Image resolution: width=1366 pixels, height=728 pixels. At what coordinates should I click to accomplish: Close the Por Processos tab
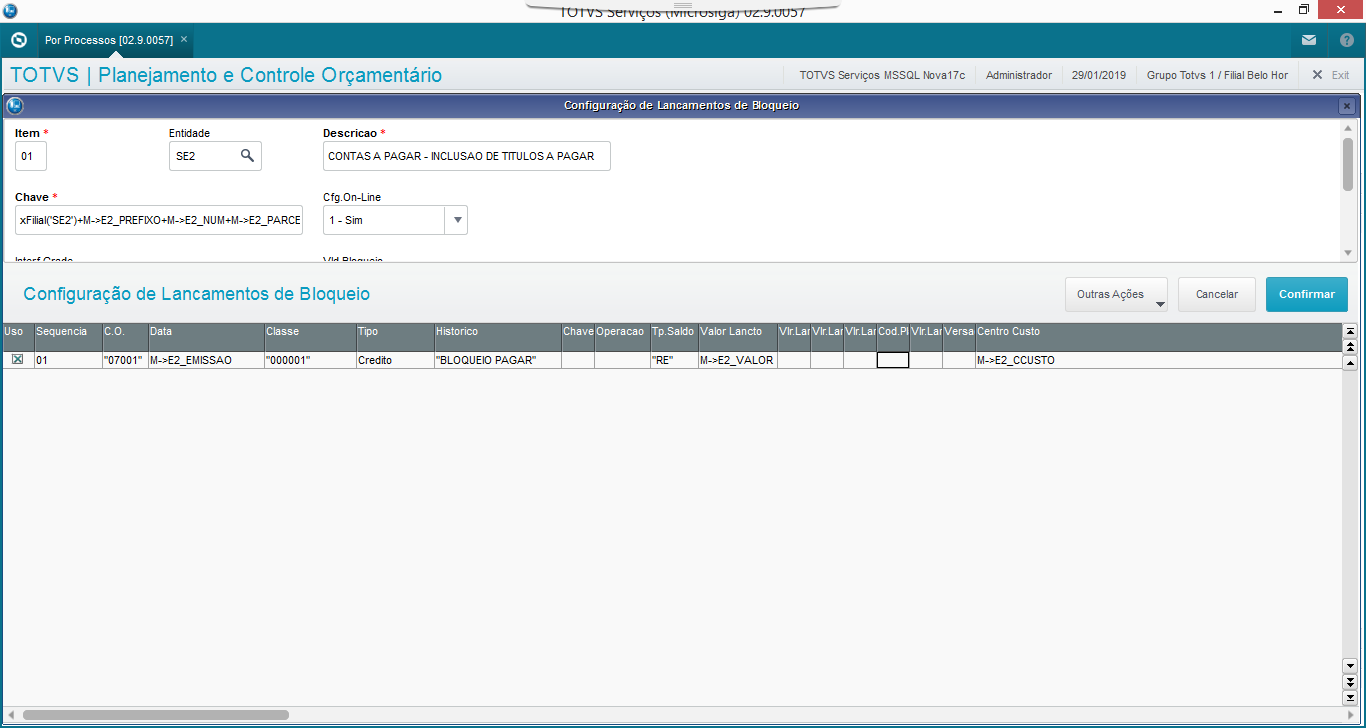pos(184,39)
